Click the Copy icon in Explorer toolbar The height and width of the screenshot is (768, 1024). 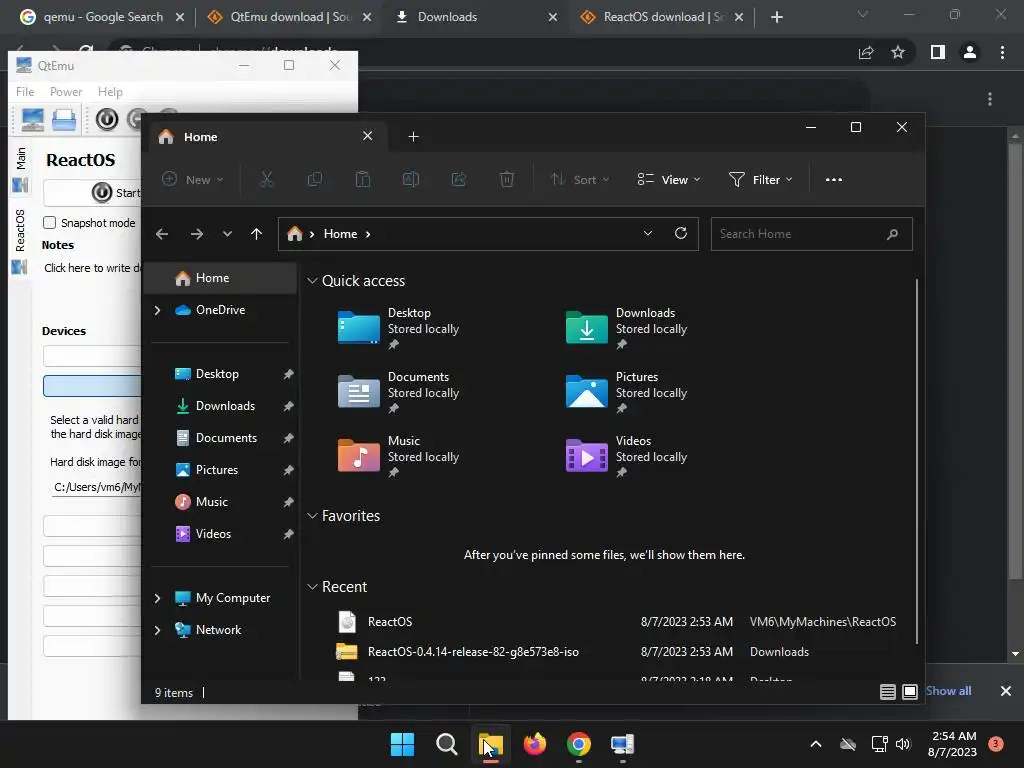coord(315,179)
